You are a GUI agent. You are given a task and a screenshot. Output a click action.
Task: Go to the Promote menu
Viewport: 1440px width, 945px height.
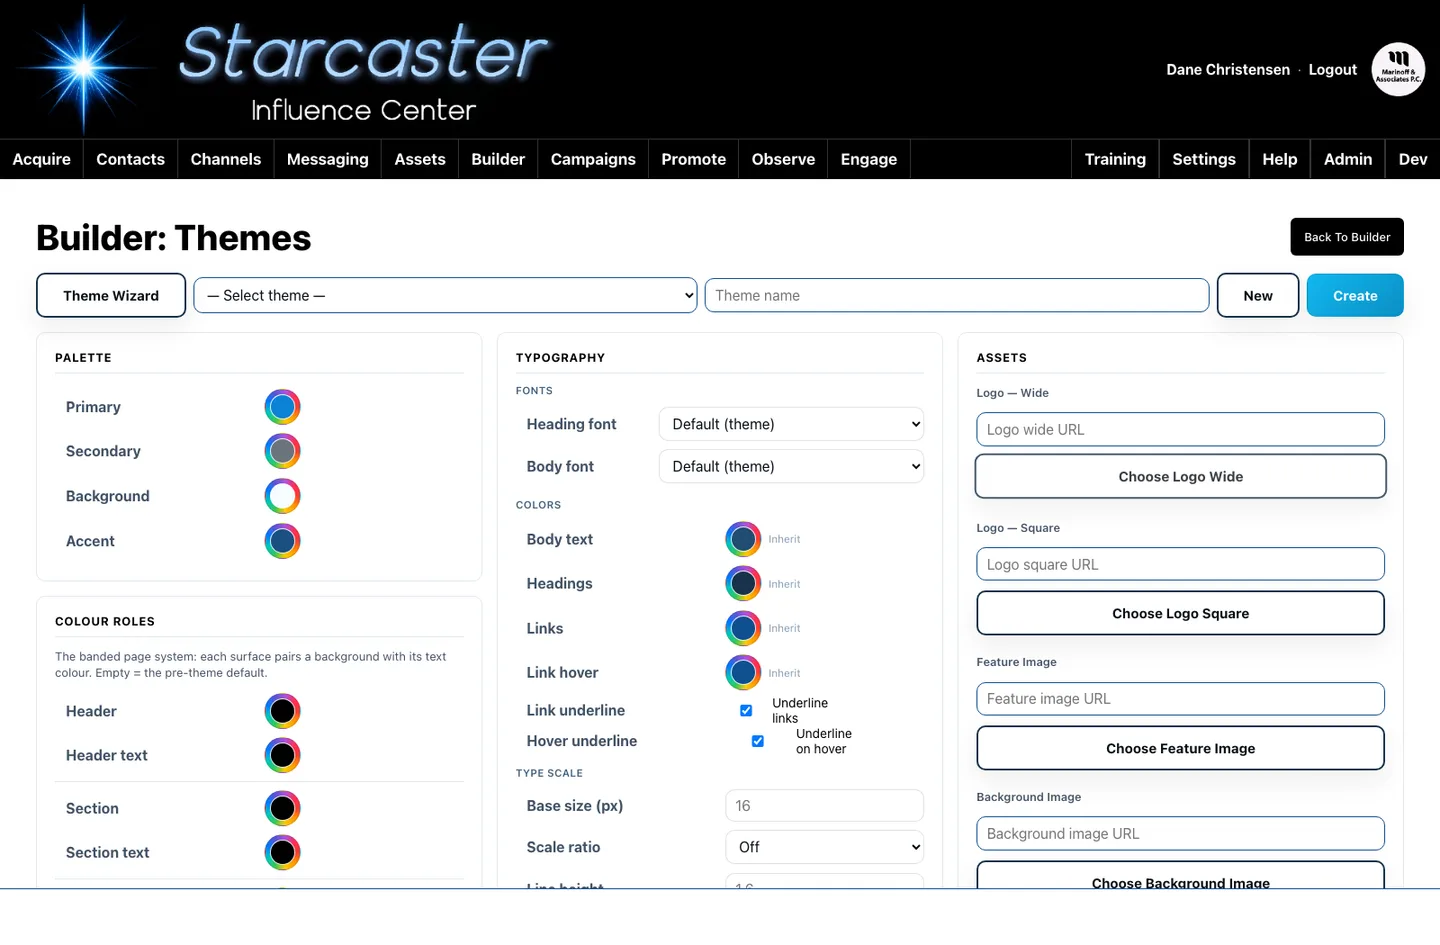click(694, 159)
